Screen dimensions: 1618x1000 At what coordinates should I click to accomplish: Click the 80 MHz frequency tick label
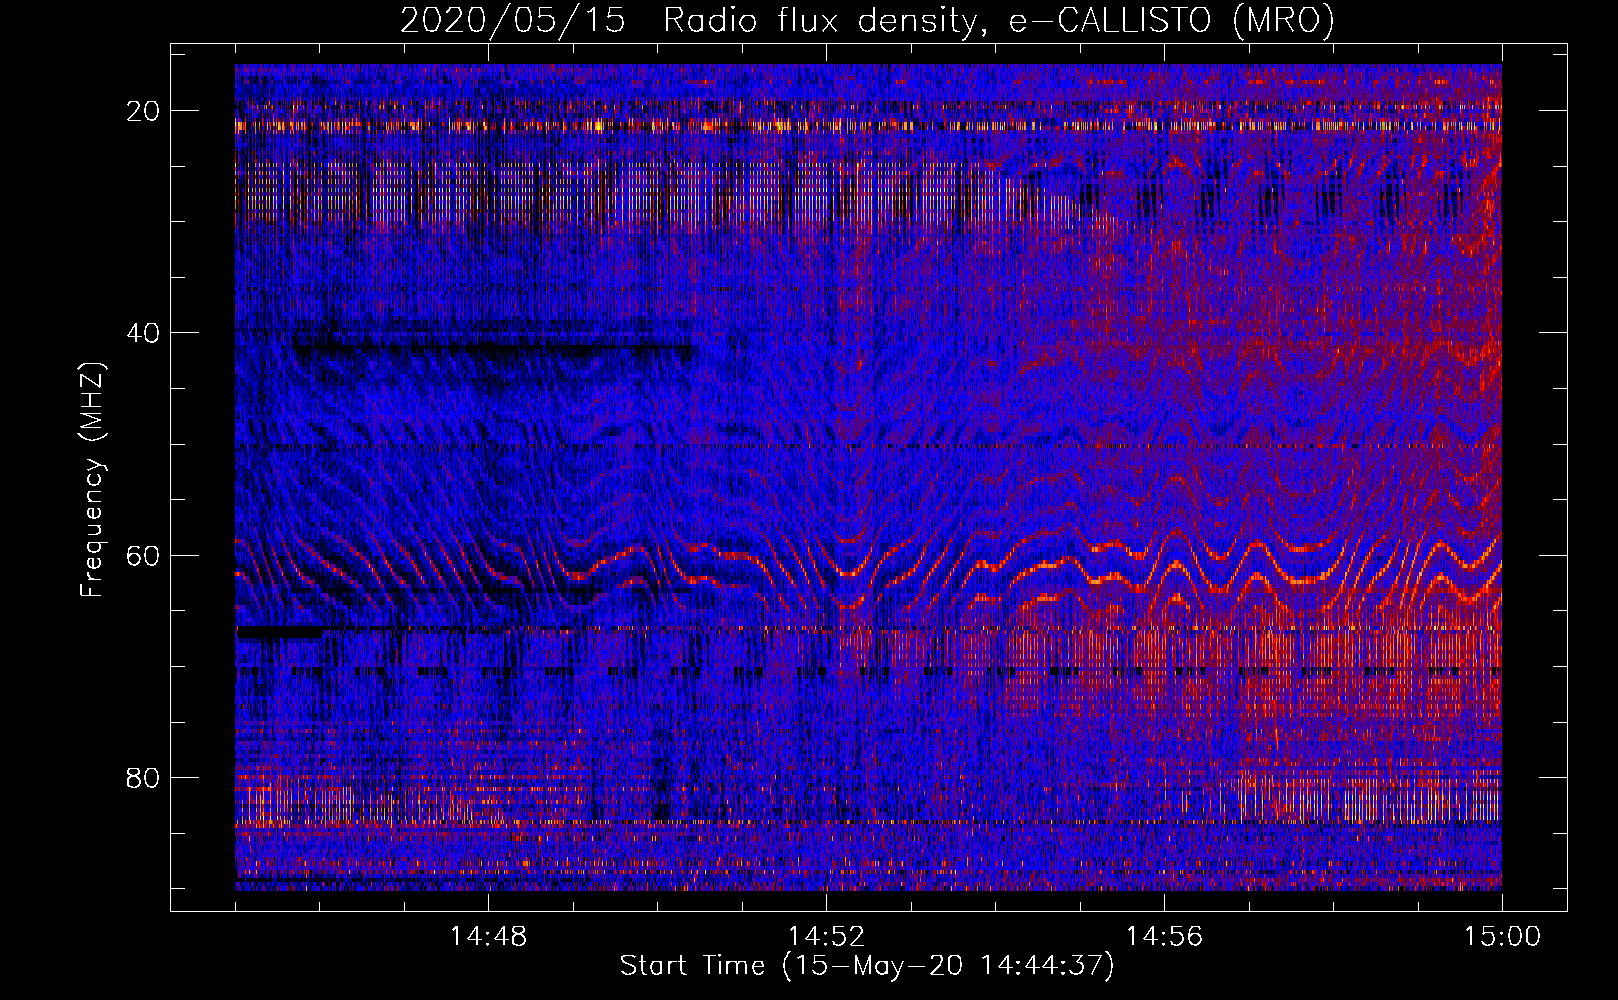pyautogui.click(x=143, y=777)
